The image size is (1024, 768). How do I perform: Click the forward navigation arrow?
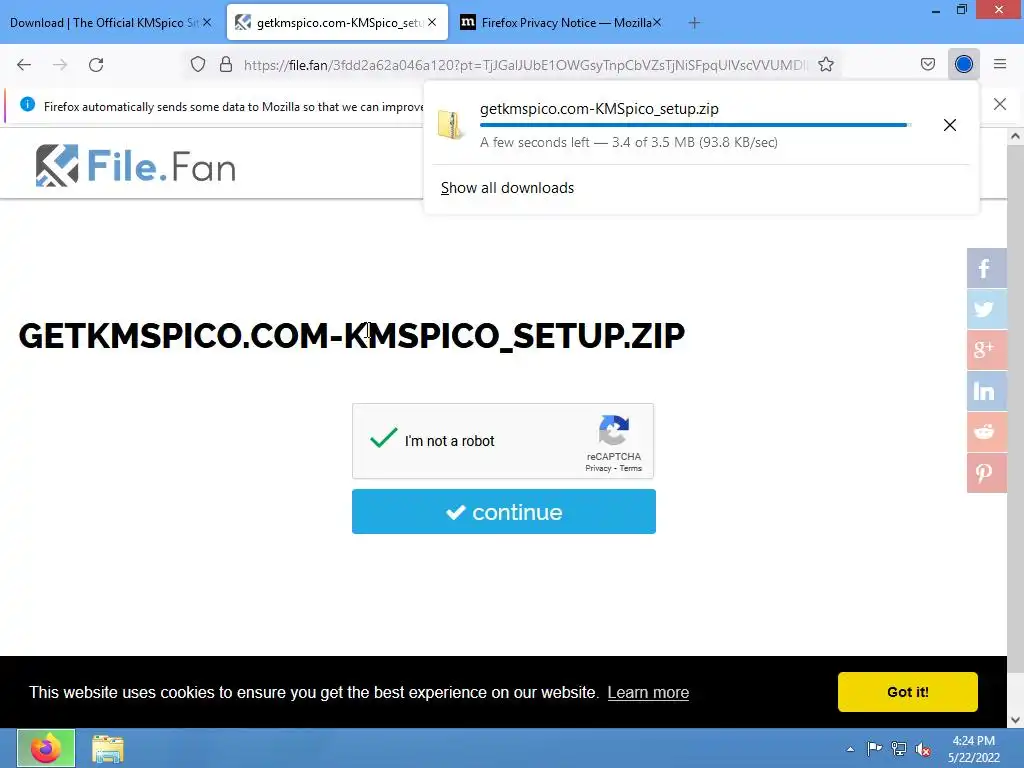click(x=60, y=65)
